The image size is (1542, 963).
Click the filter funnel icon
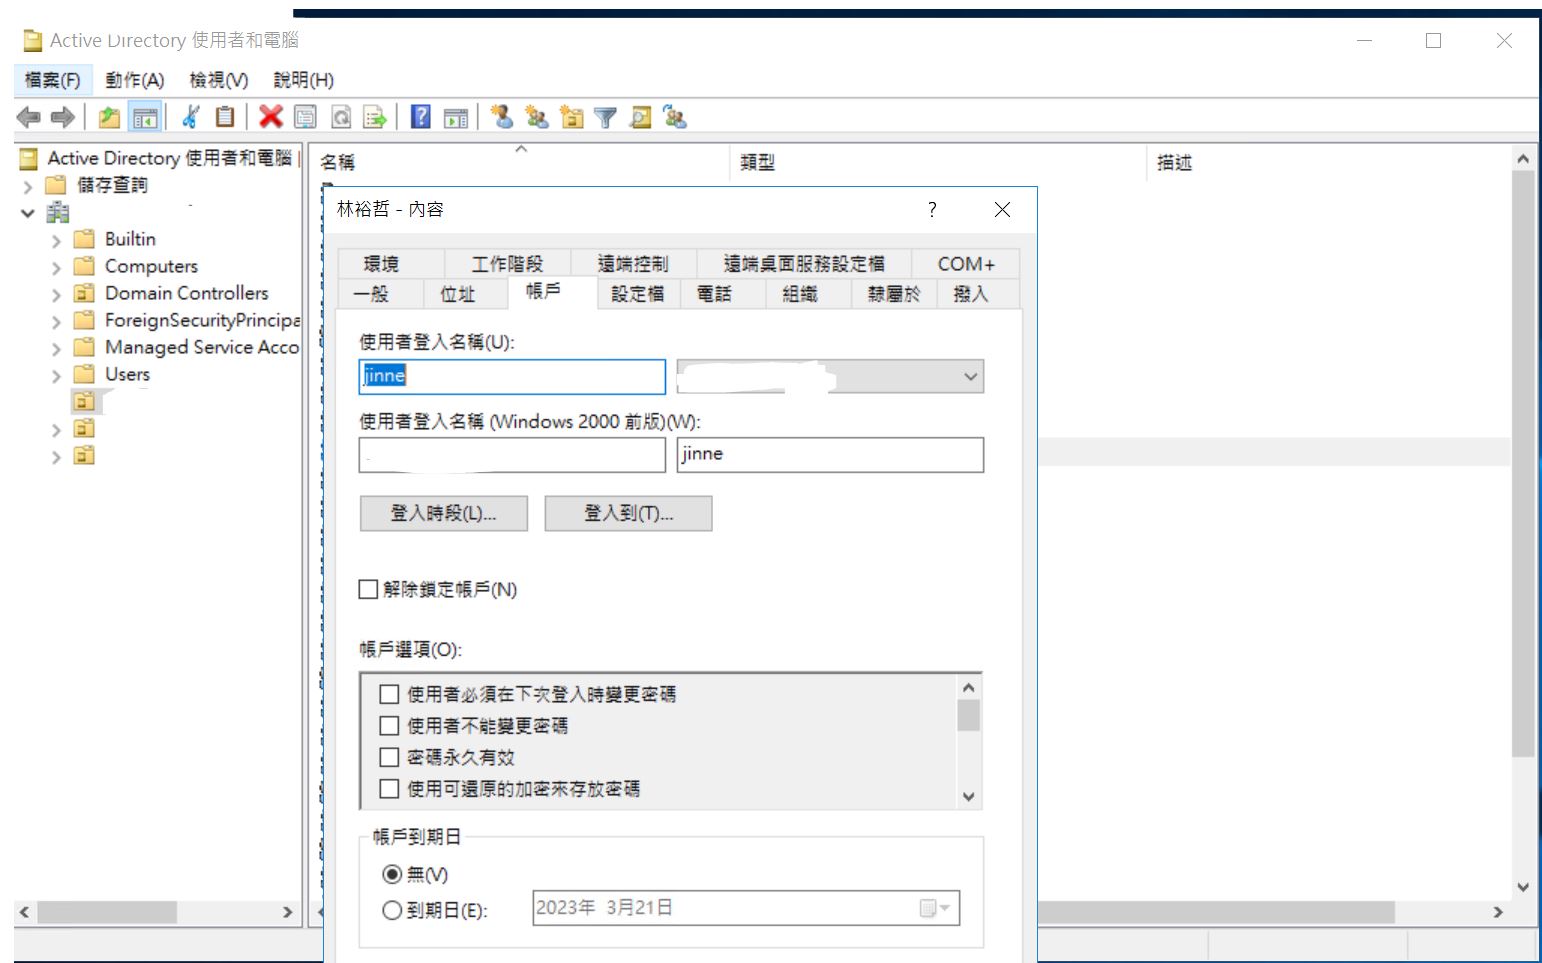[605, 118]
